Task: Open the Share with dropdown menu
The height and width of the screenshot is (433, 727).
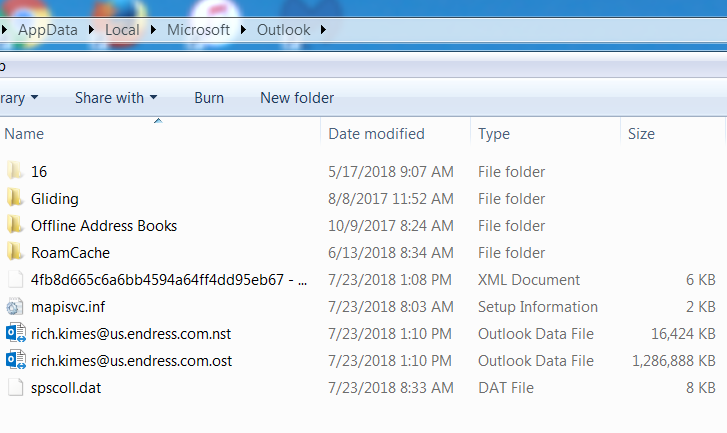Action: 116,98
